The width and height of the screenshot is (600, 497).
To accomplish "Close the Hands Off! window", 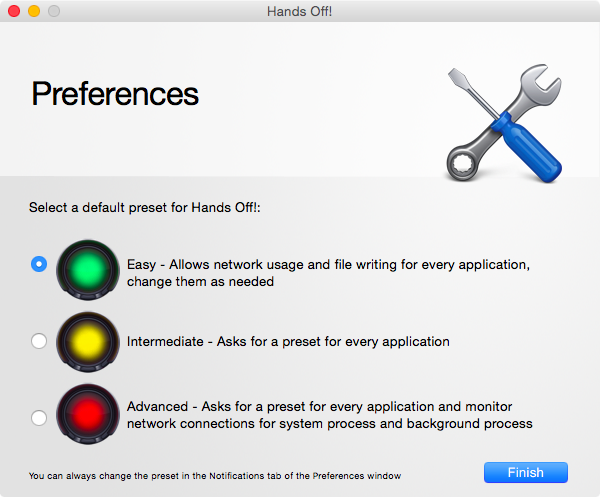I will pyautogui.click(x=14, y=11).
